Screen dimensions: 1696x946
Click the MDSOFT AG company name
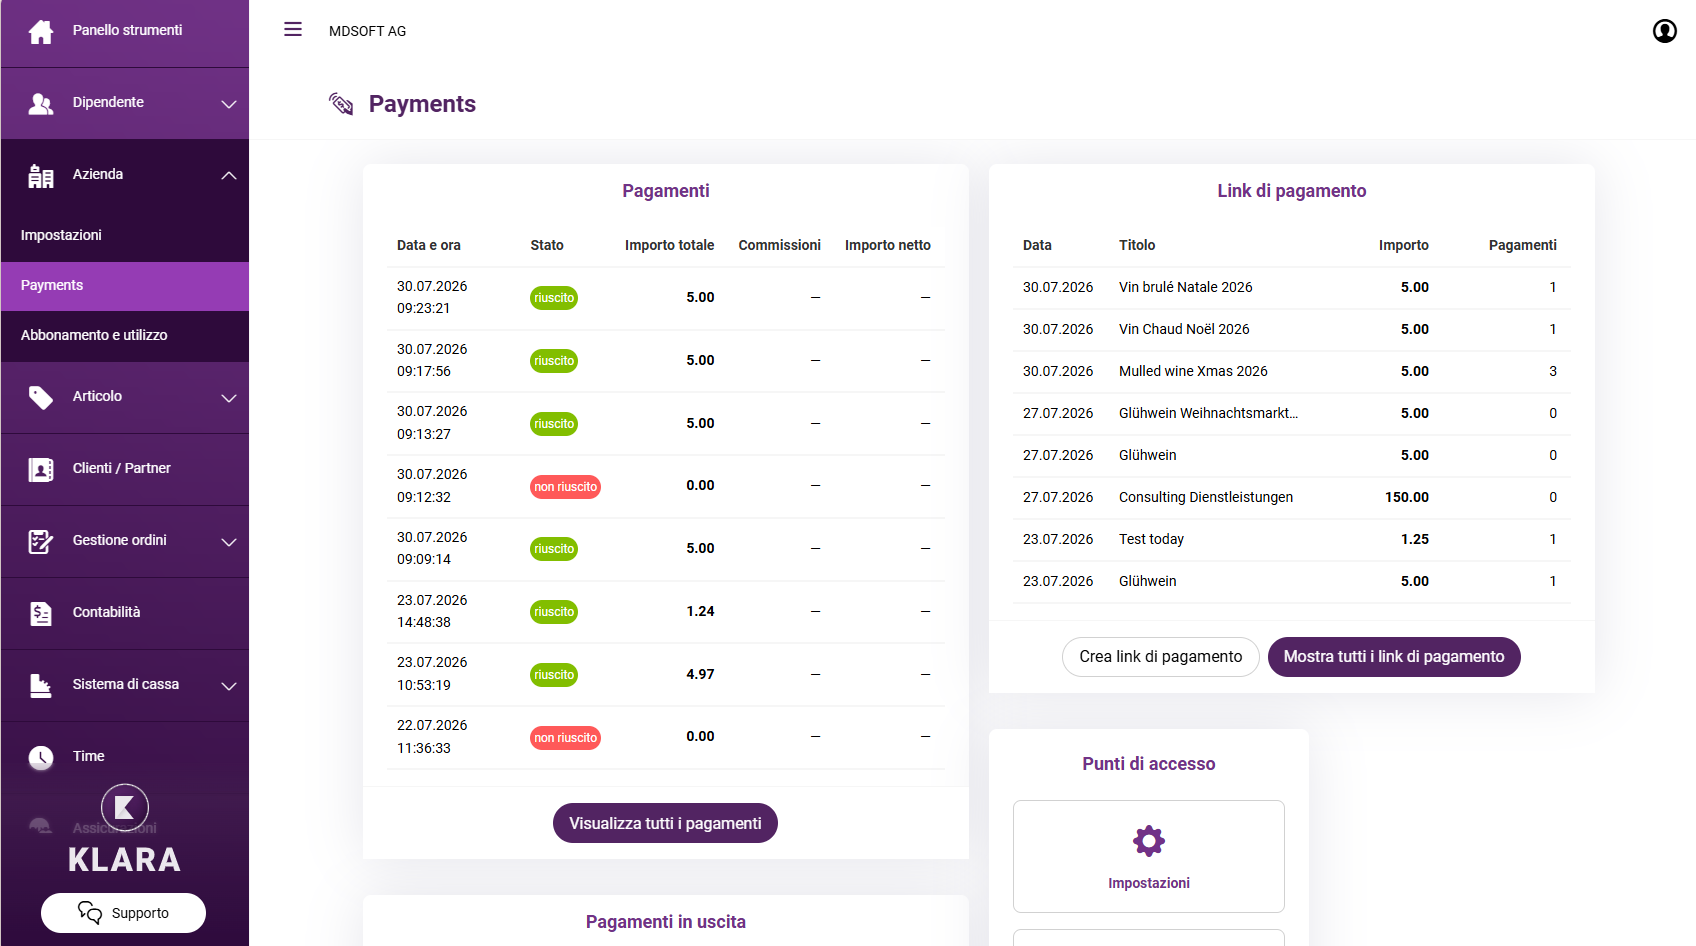(x=367, y=31)
